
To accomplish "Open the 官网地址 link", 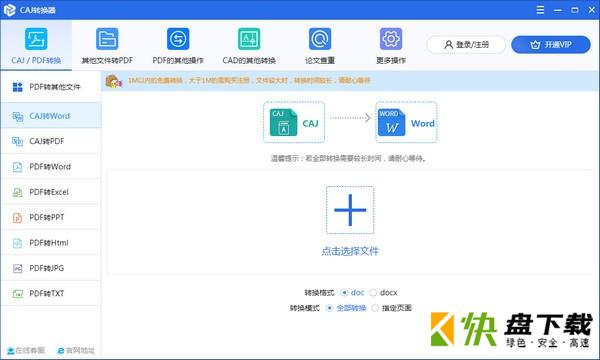I will tap(76, 350).
